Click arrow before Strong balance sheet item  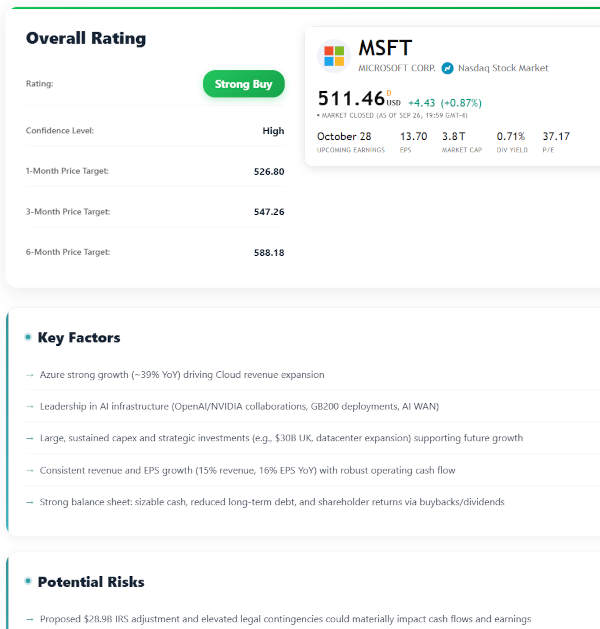pyautogui.click(x=30, y=502)
